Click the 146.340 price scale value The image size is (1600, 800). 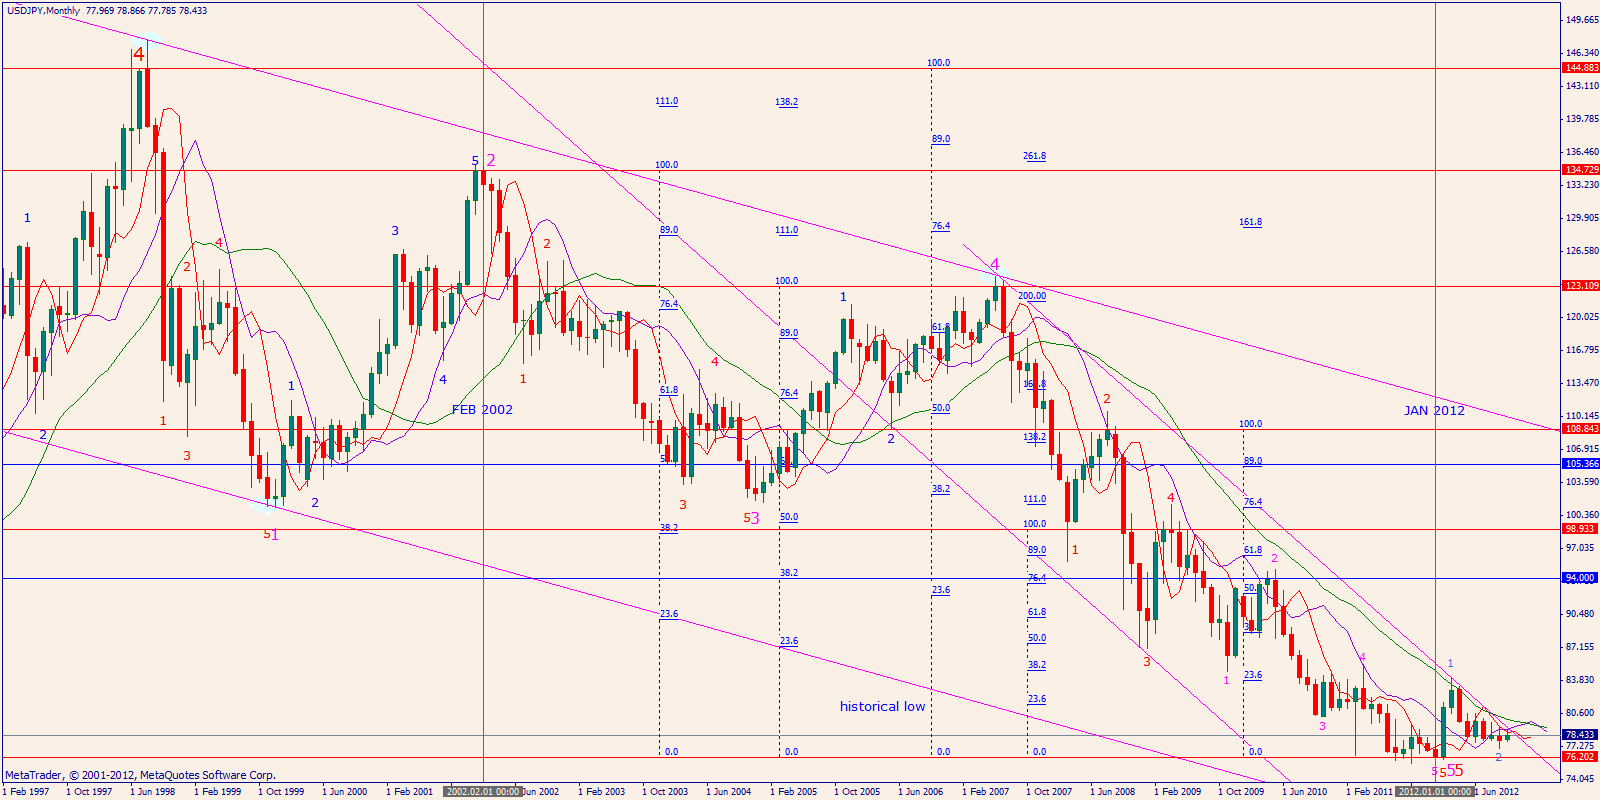(1582, 53)
